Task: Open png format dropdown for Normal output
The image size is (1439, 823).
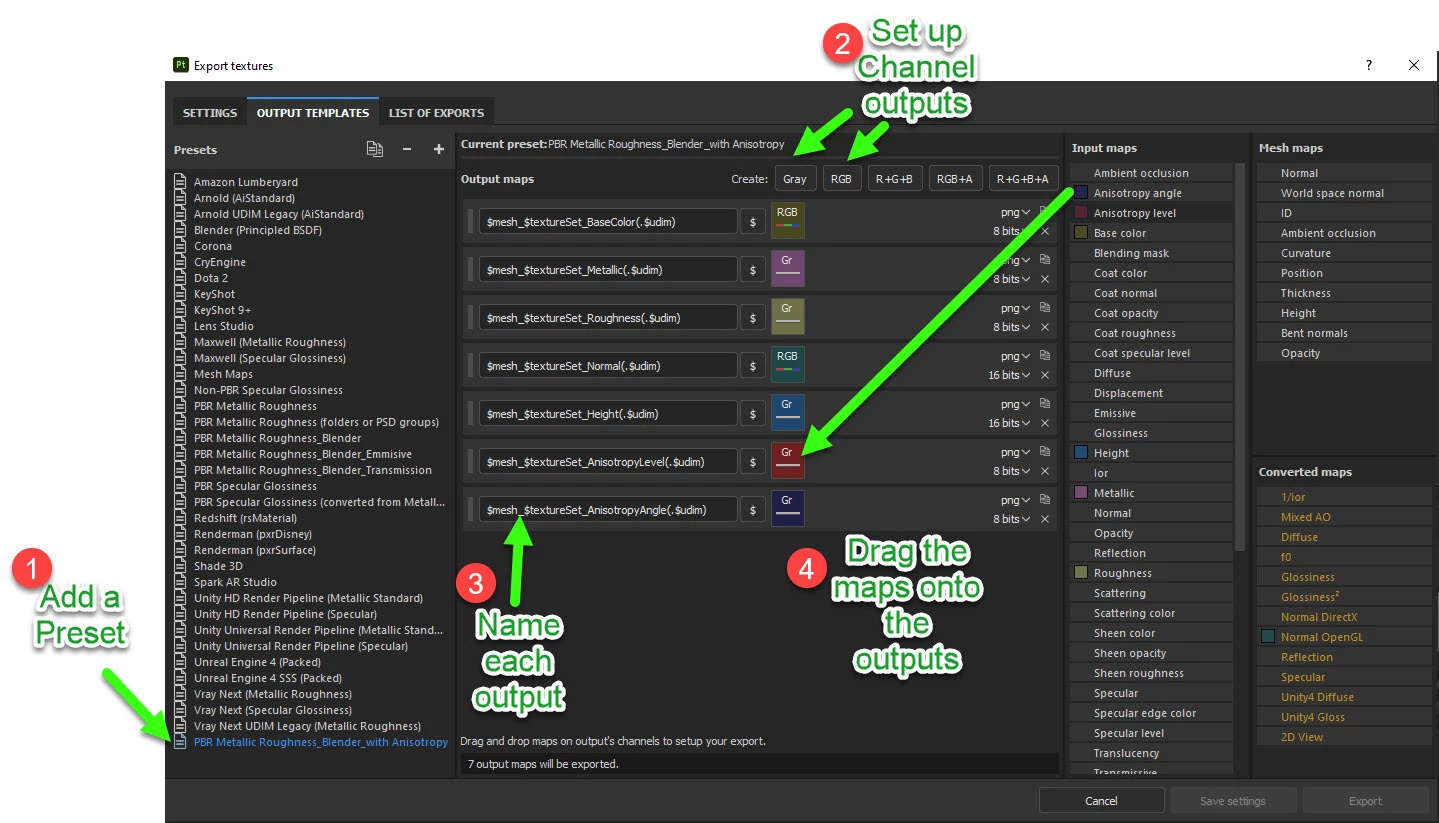Action: 1015,355
